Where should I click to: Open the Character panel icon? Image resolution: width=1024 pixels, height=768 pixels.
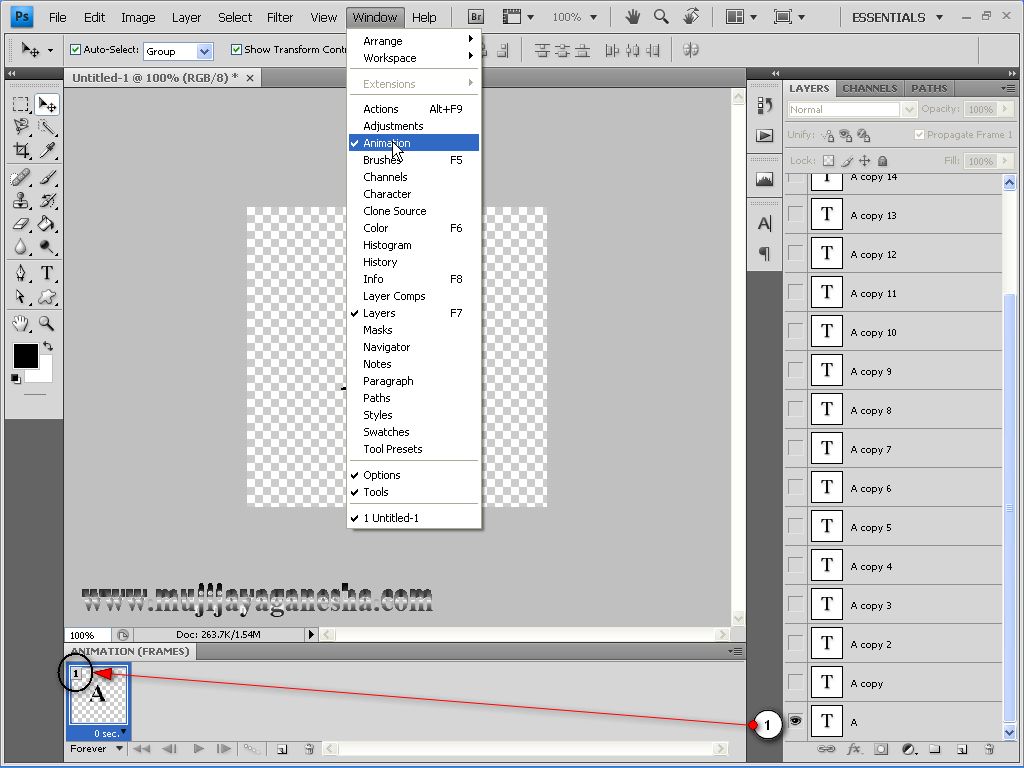coord(765,224)
